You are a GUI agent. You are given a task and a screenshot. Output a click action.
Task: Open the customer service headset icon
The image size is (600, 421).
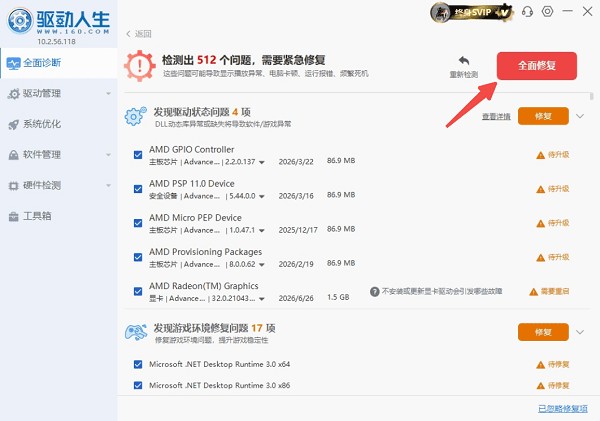[x=527, y=11]
